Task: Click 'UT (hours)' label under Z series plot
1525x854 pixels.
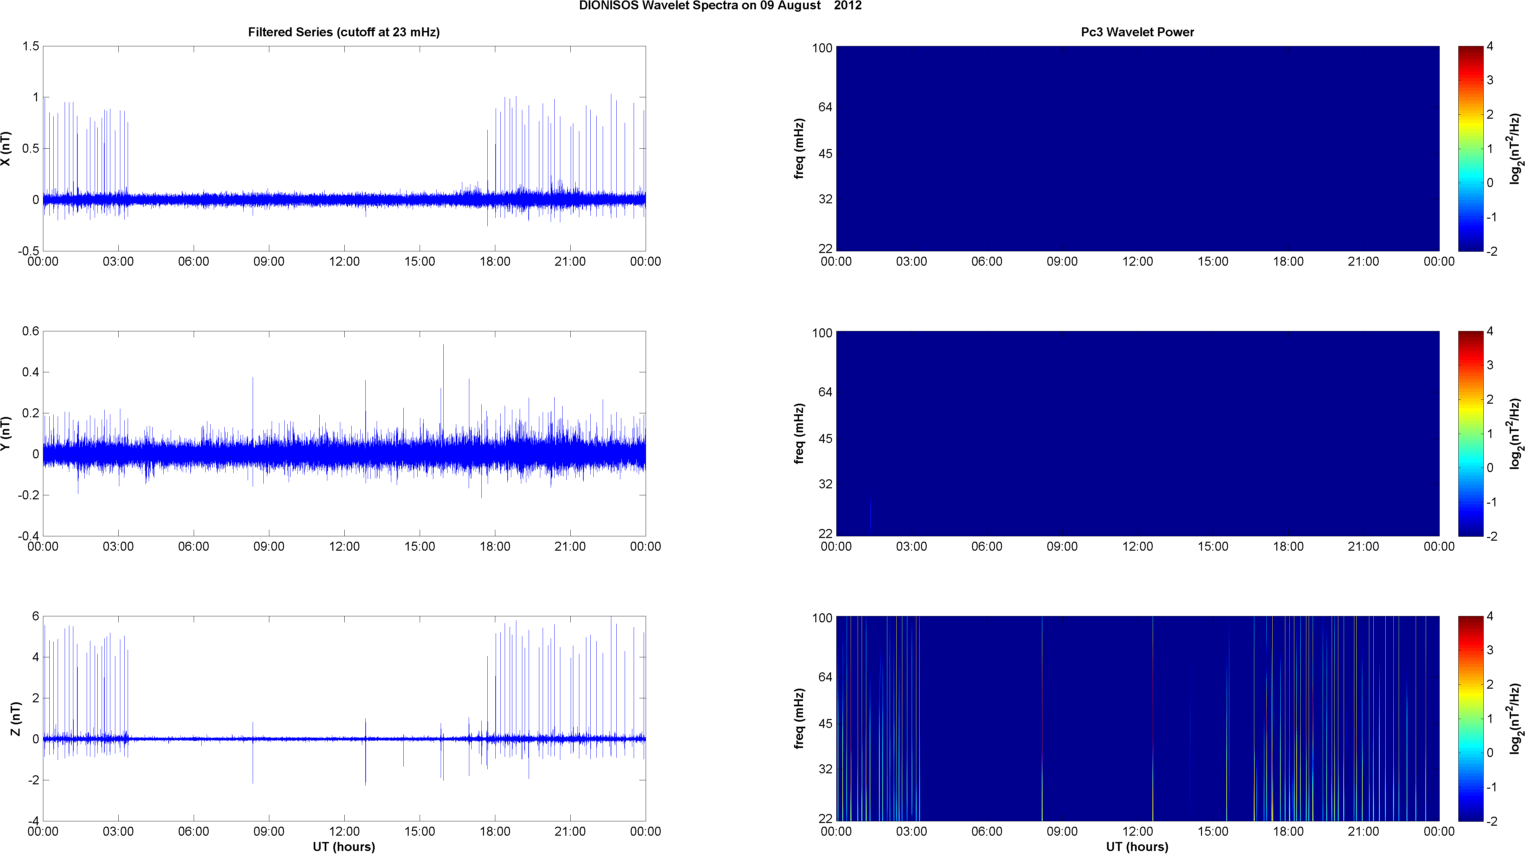Action: (x=344, y=846)
